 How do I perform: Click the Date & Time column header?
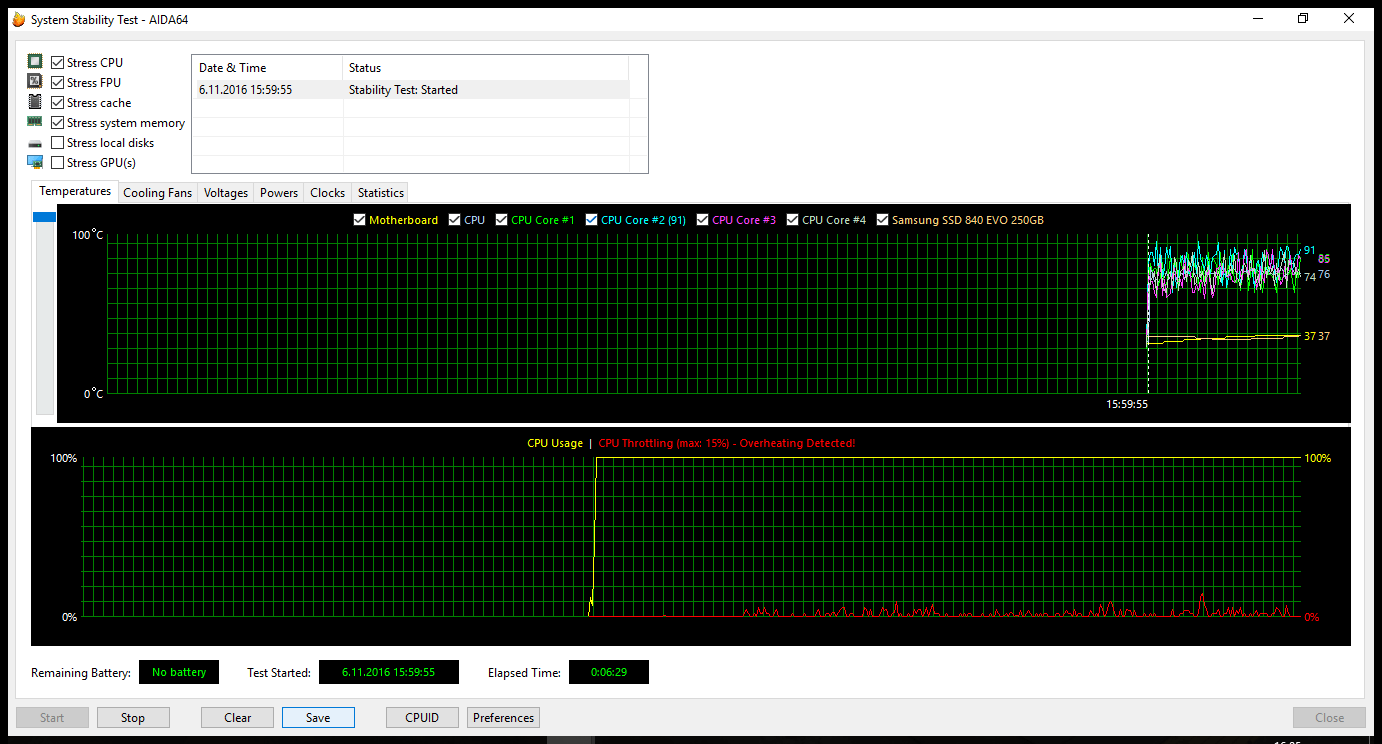tap(267, 68)
